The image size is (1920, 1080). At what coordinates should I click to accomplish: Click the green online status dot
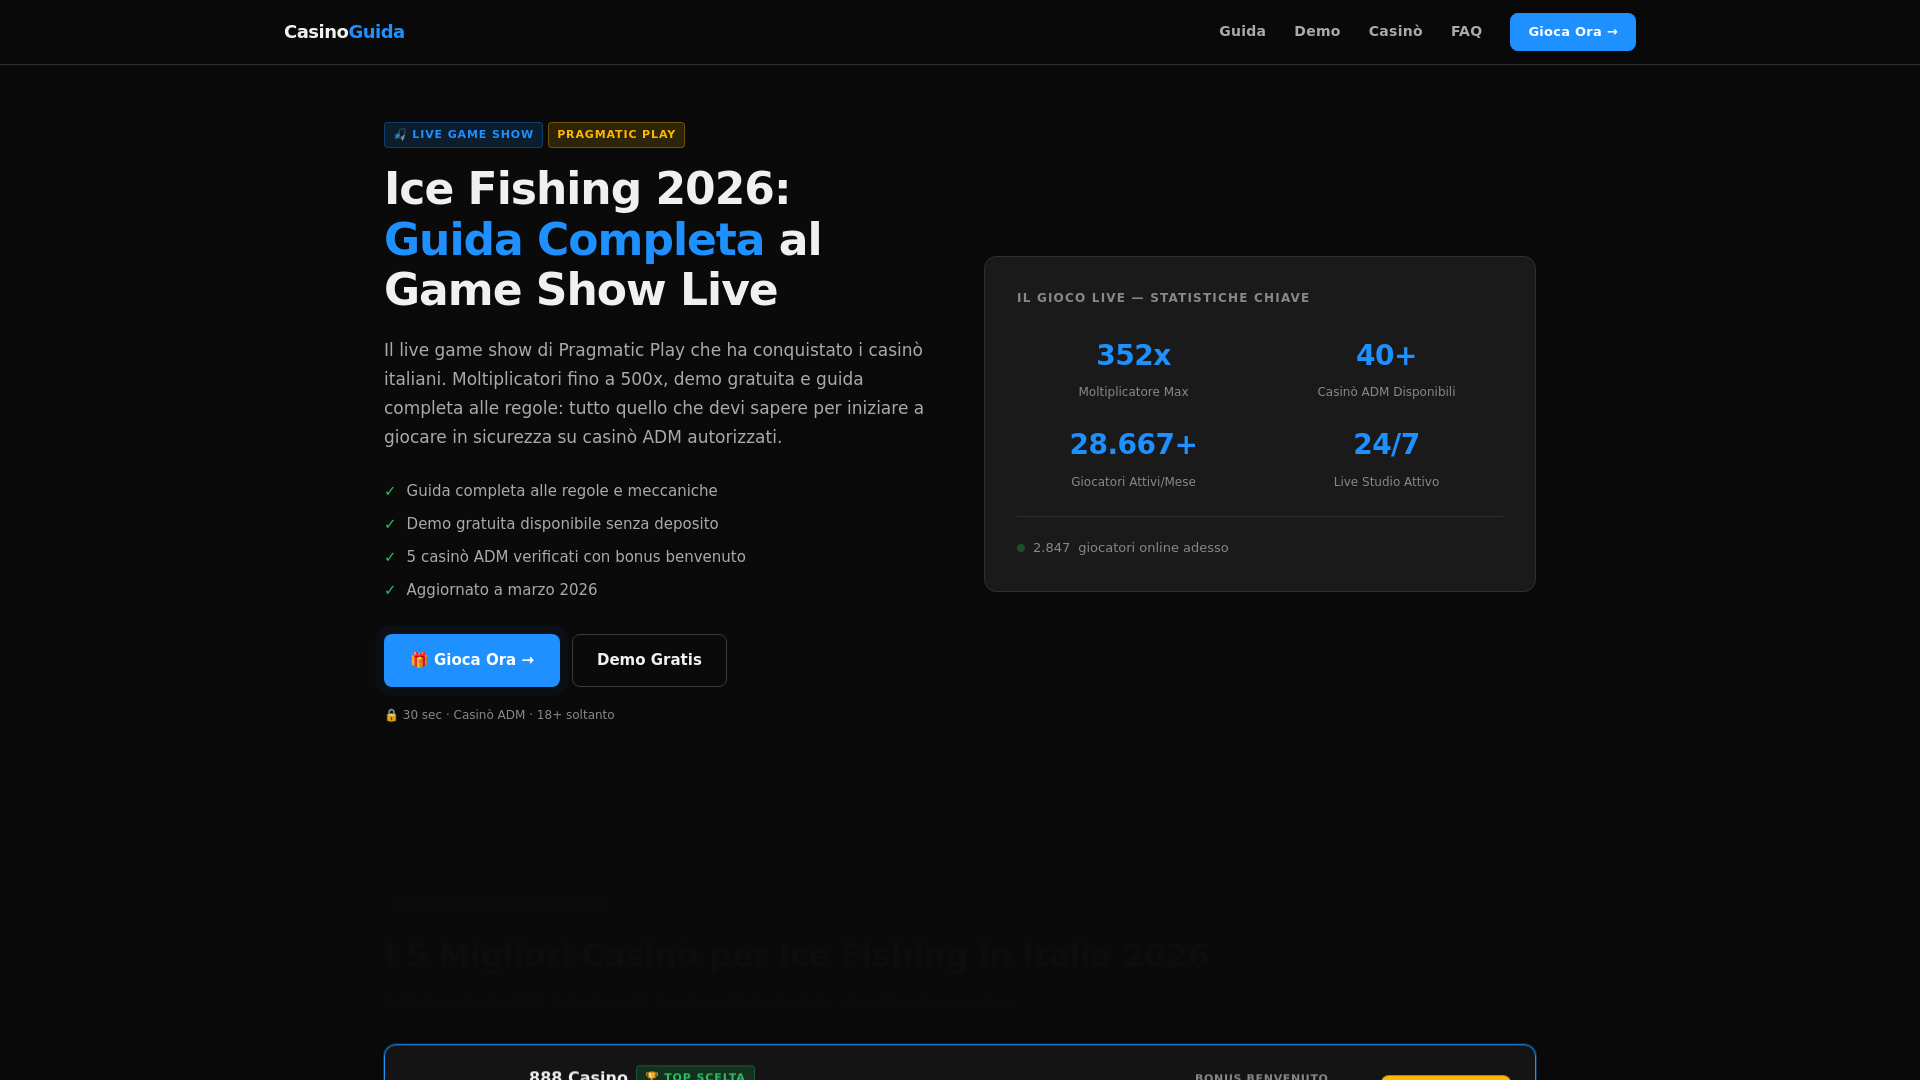coord(1021,548)
